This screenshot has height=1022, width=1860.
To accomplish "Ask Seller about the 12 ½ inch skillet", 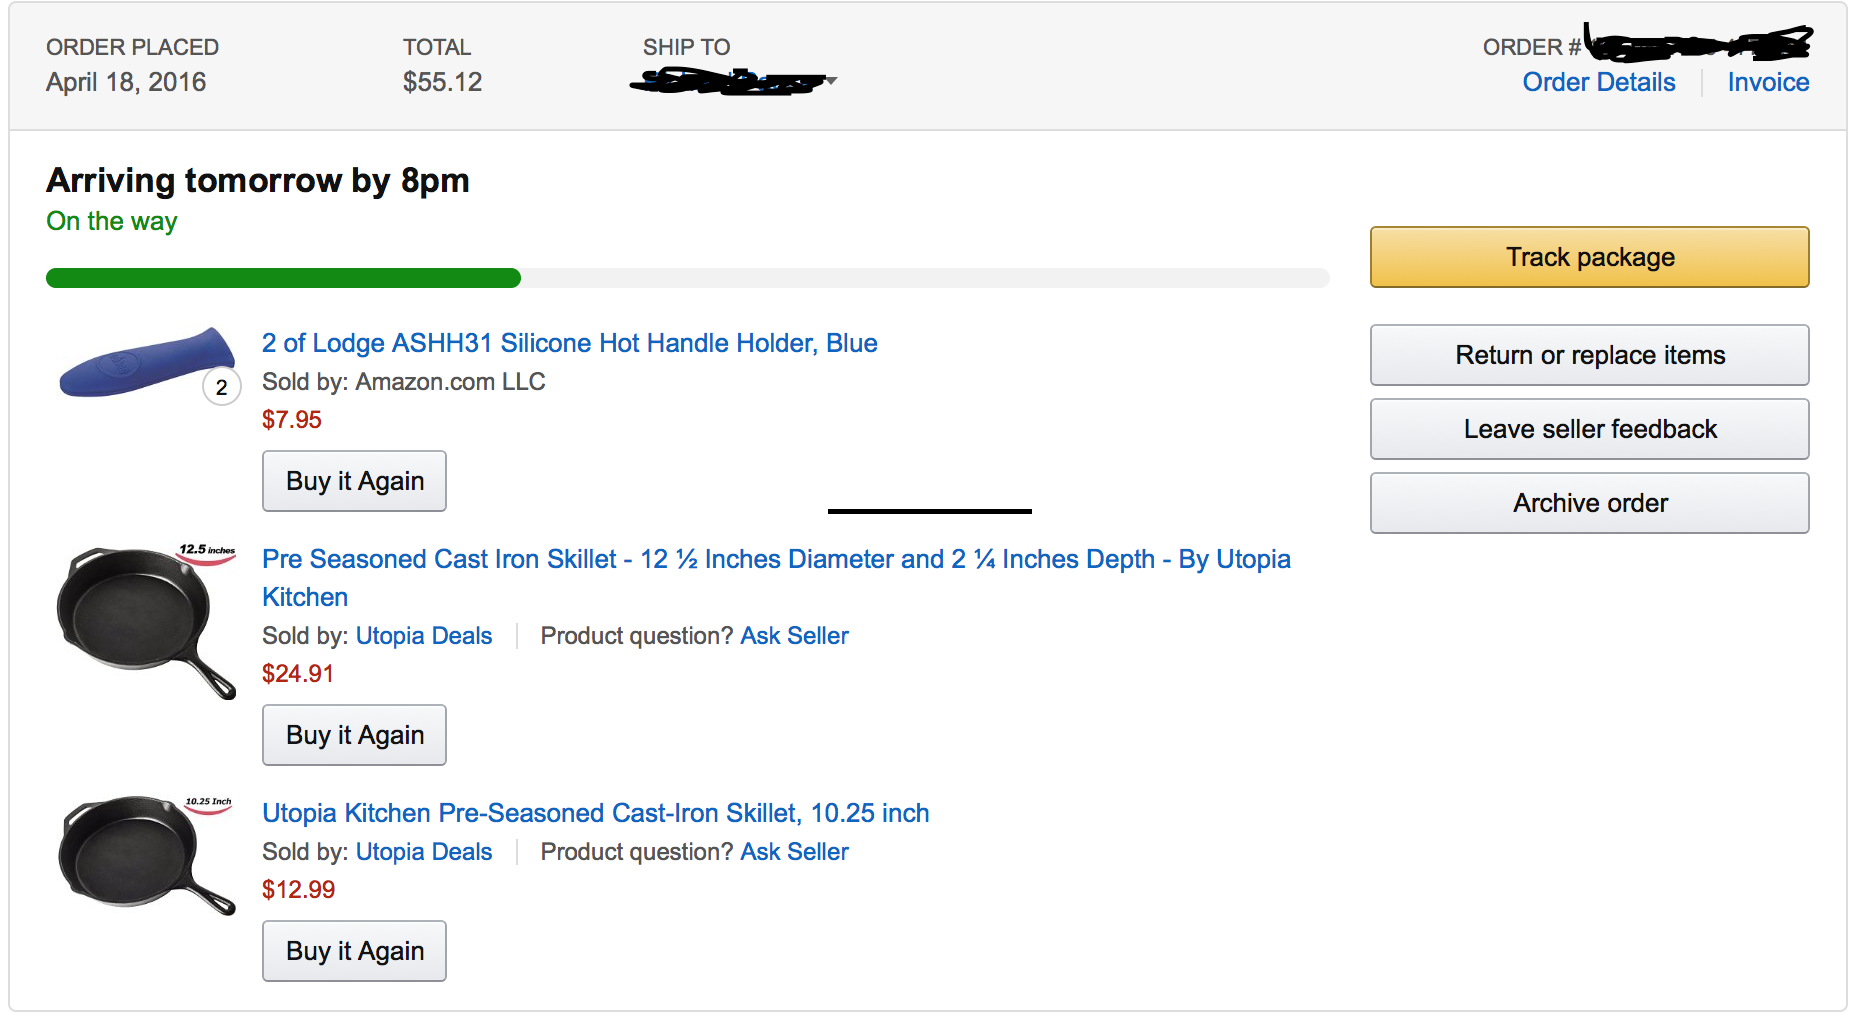I will point(794,636).
